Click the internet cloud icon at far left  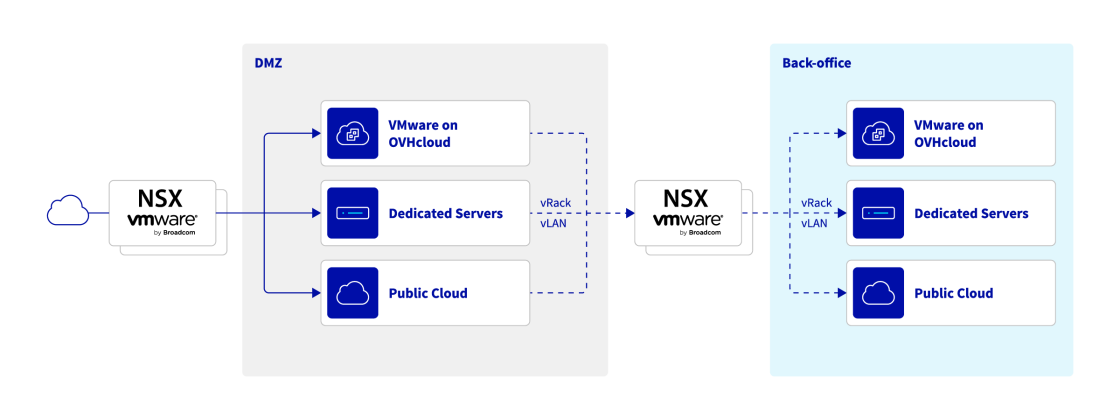(x=68, y=209)
